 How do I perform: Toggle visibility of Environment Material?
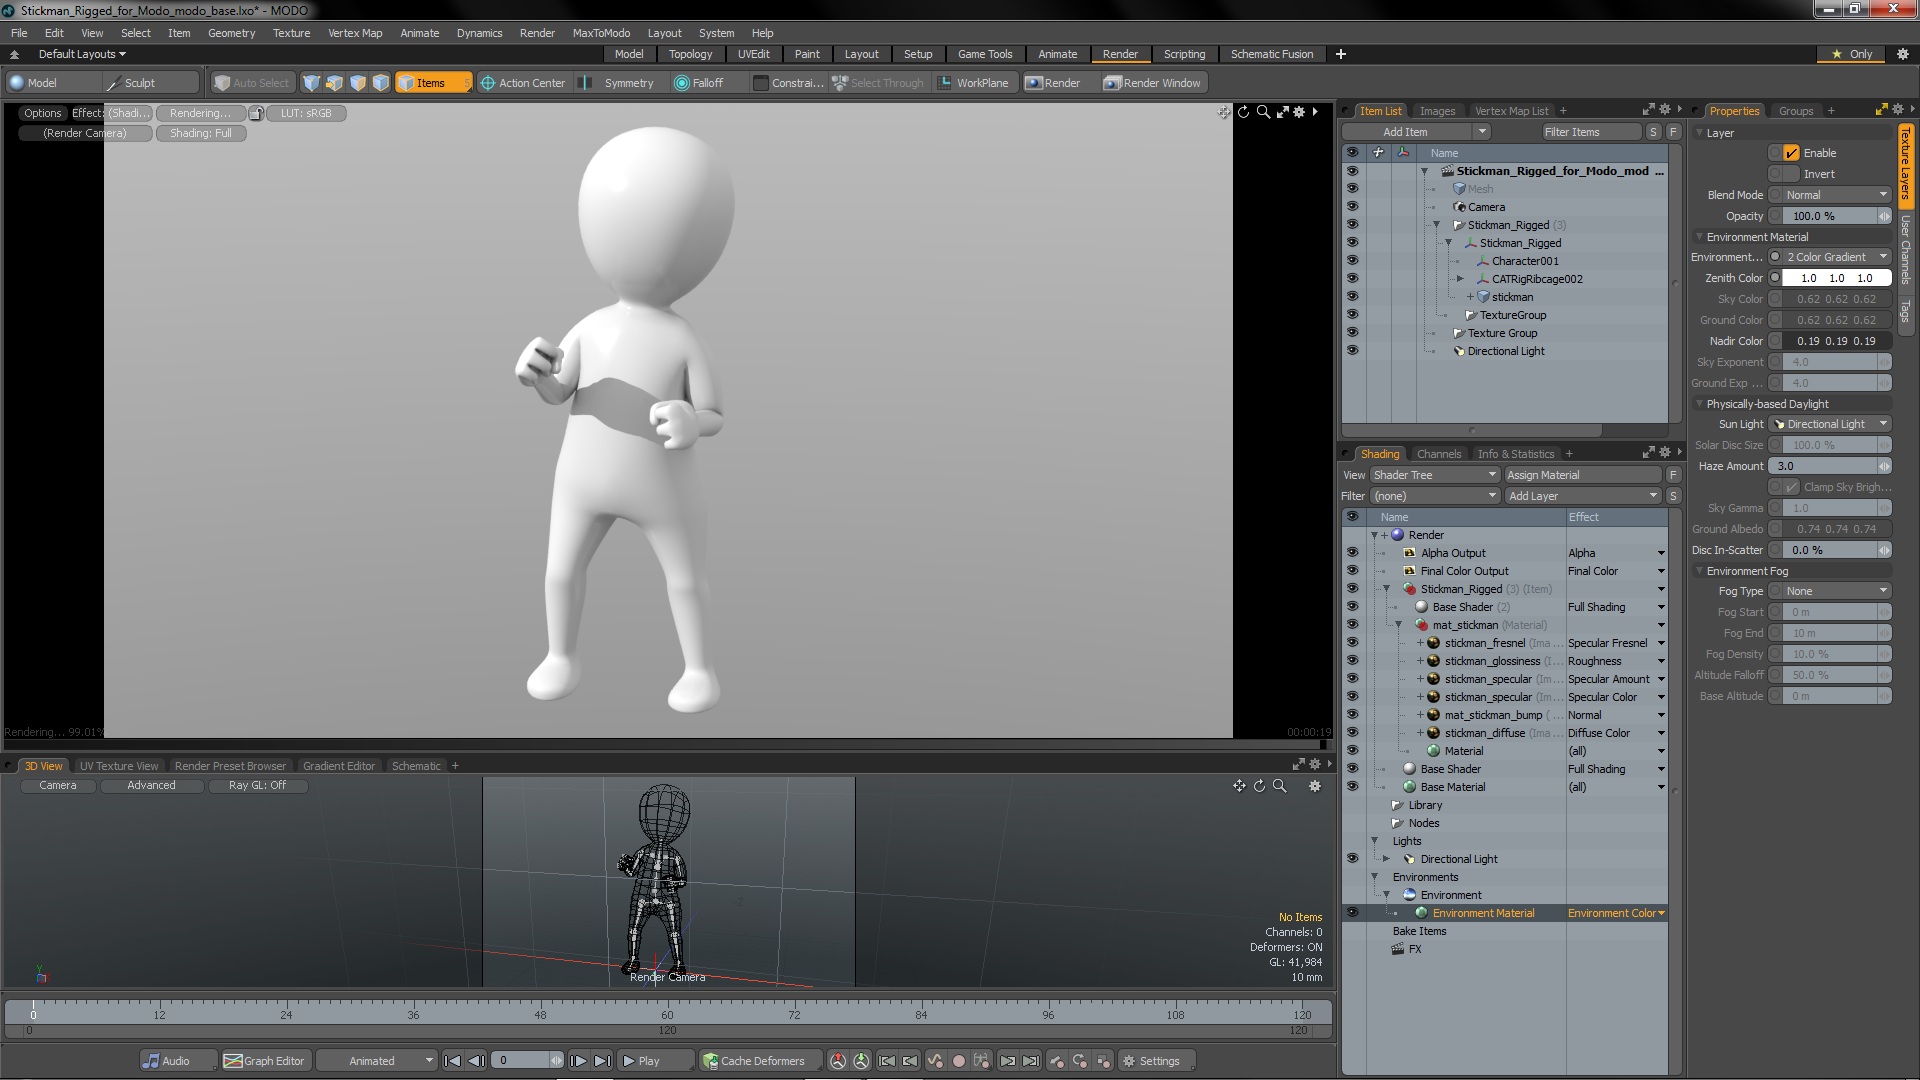1350,913
